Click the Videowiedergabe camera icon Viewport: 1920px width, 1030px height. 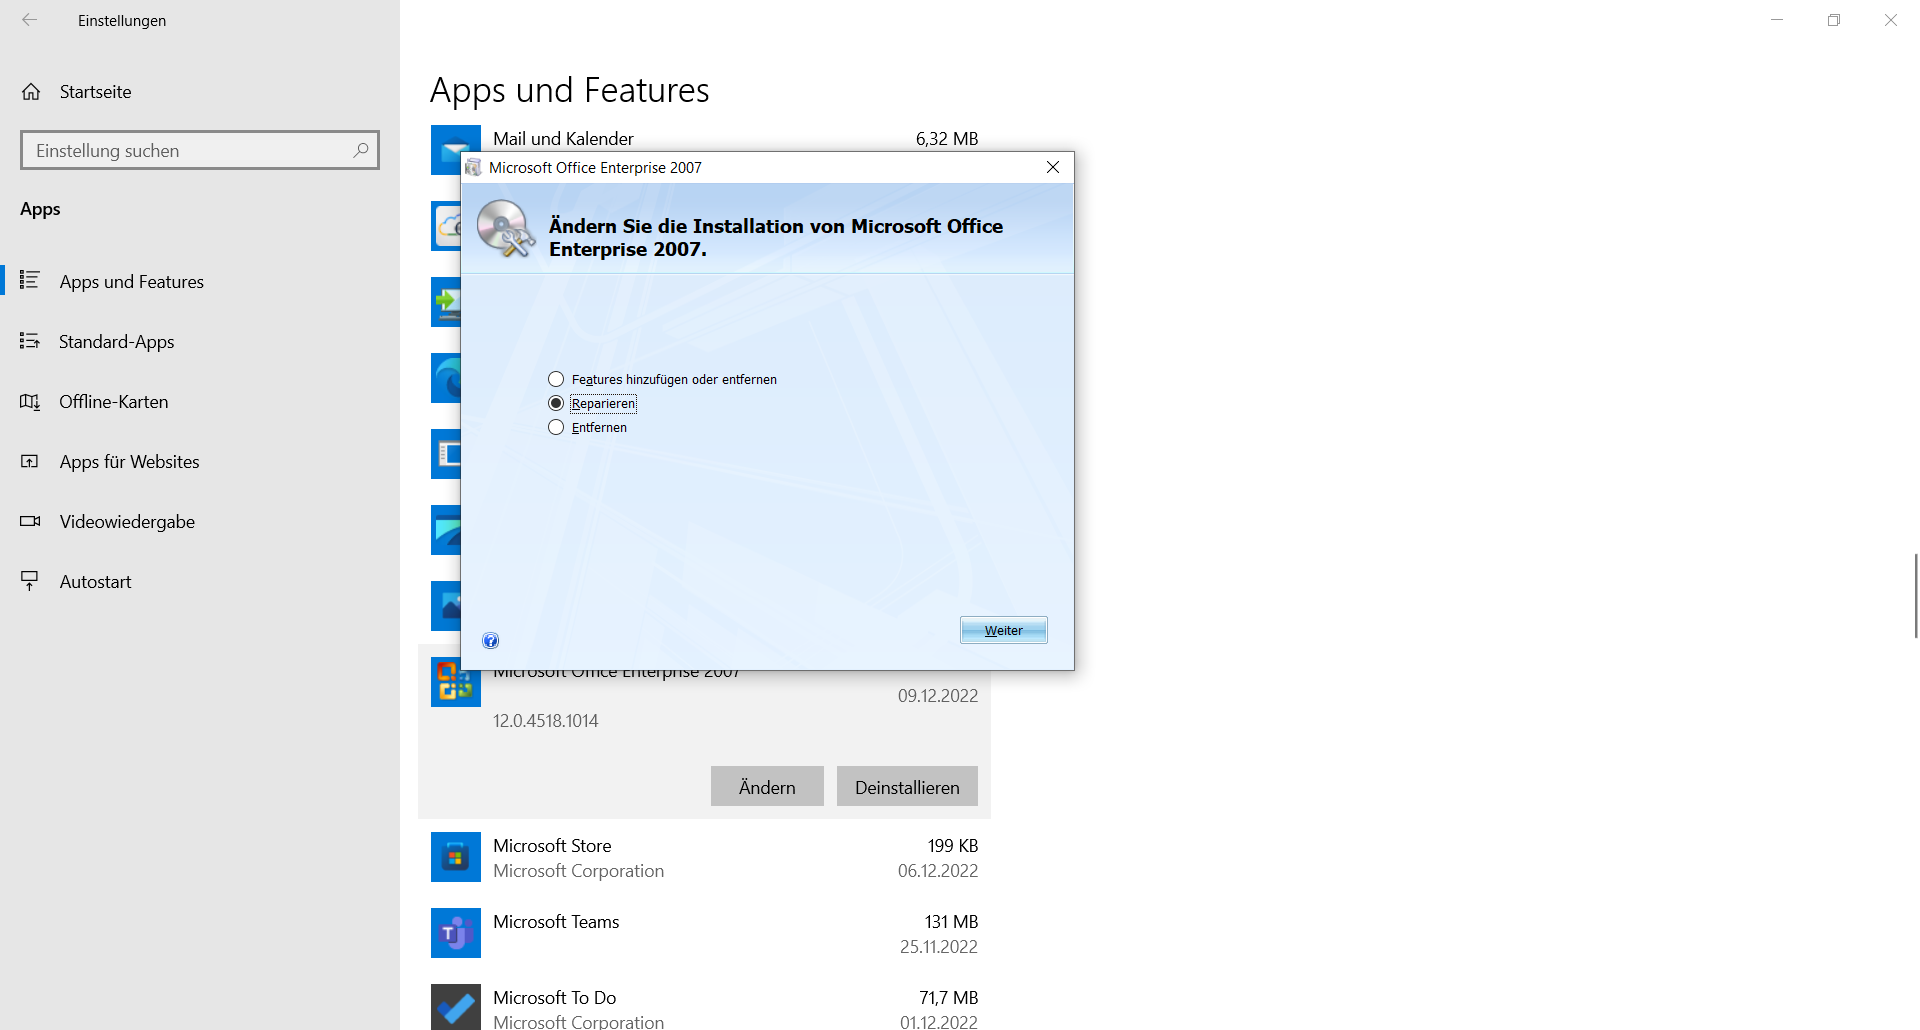[30, 521]
